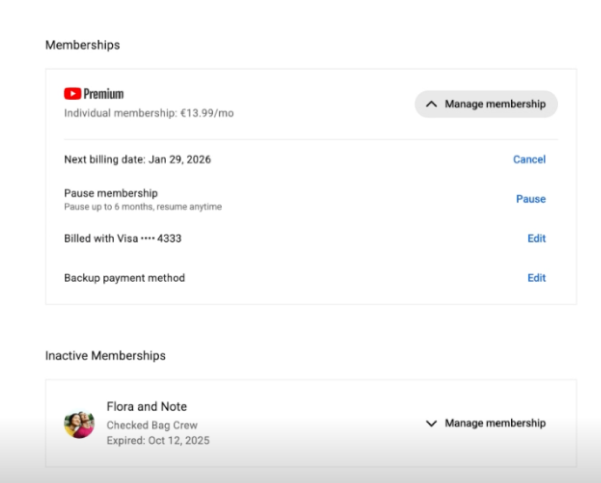Click the Inactive Memberships section heading
The image size is (601, 483).
105,355
